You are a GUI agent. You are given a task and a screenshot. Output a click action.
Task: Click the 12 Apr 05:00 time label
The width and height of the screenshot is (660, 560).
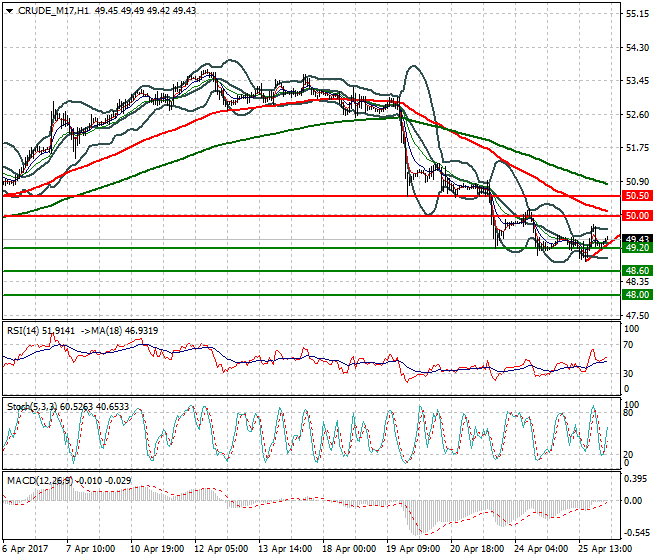click(x=221, y=549)
